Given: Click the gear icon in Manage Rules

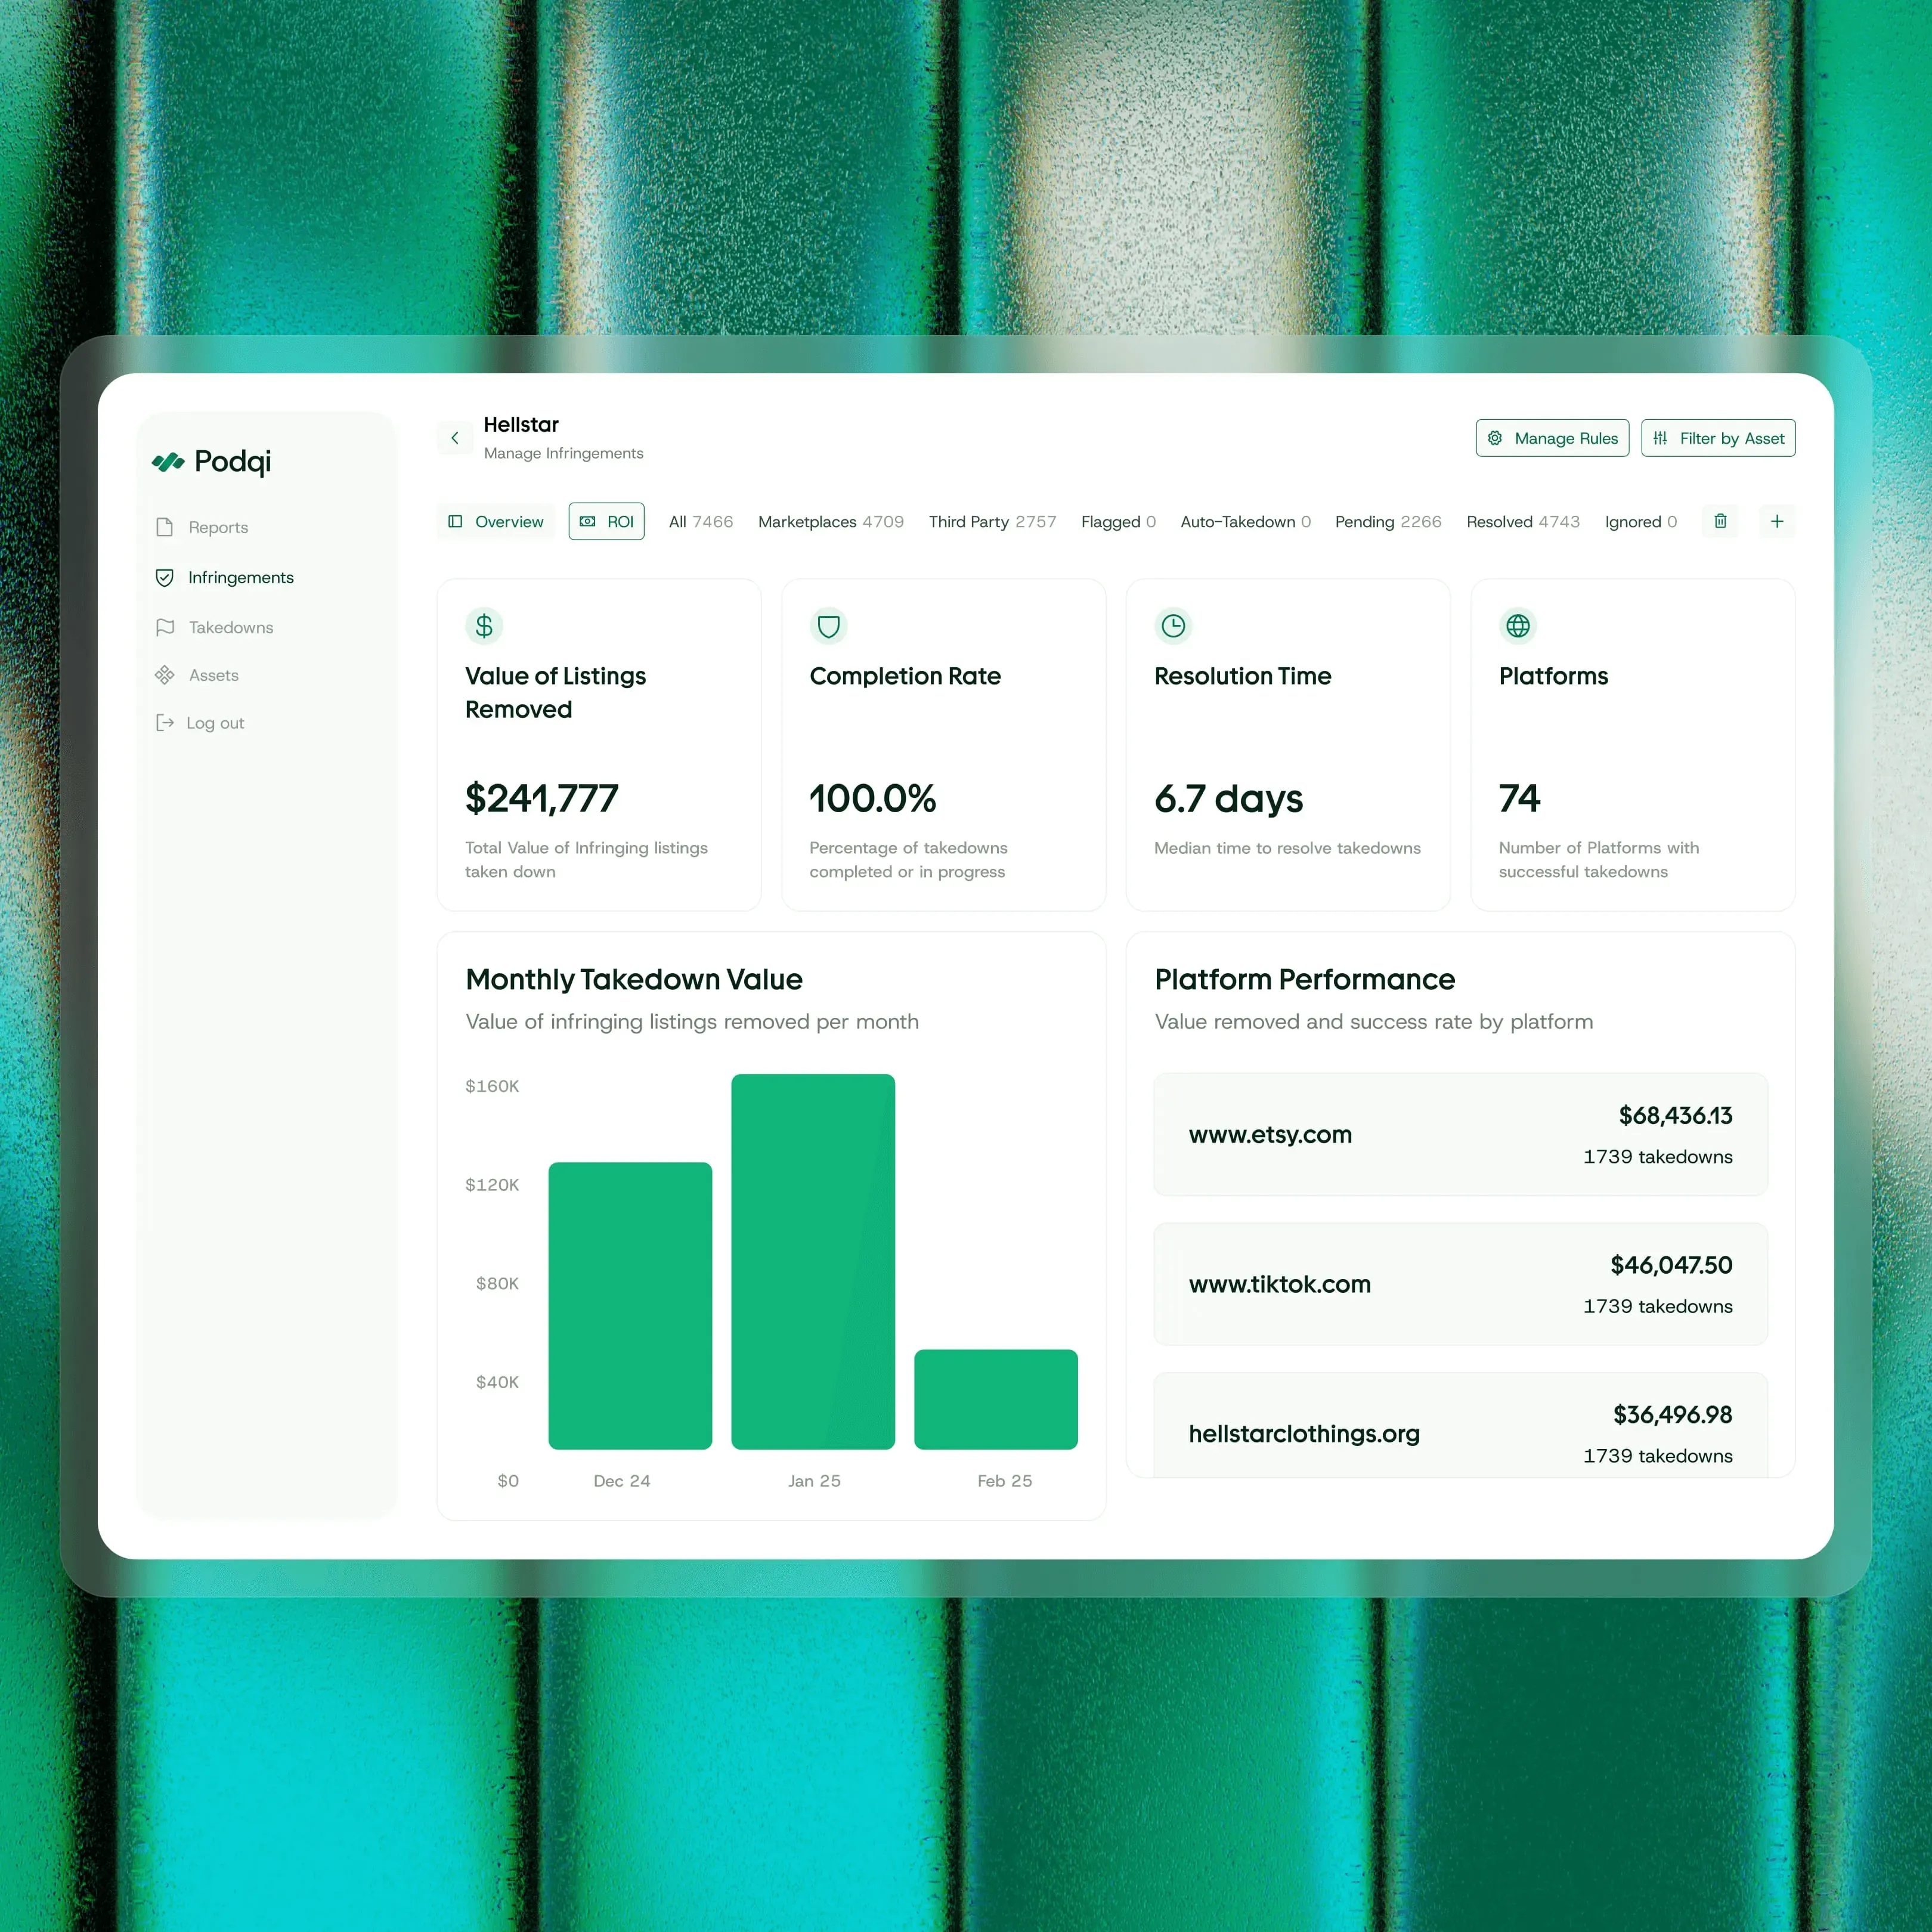Looking at the screenshot, I should [x=1495, y=438].
